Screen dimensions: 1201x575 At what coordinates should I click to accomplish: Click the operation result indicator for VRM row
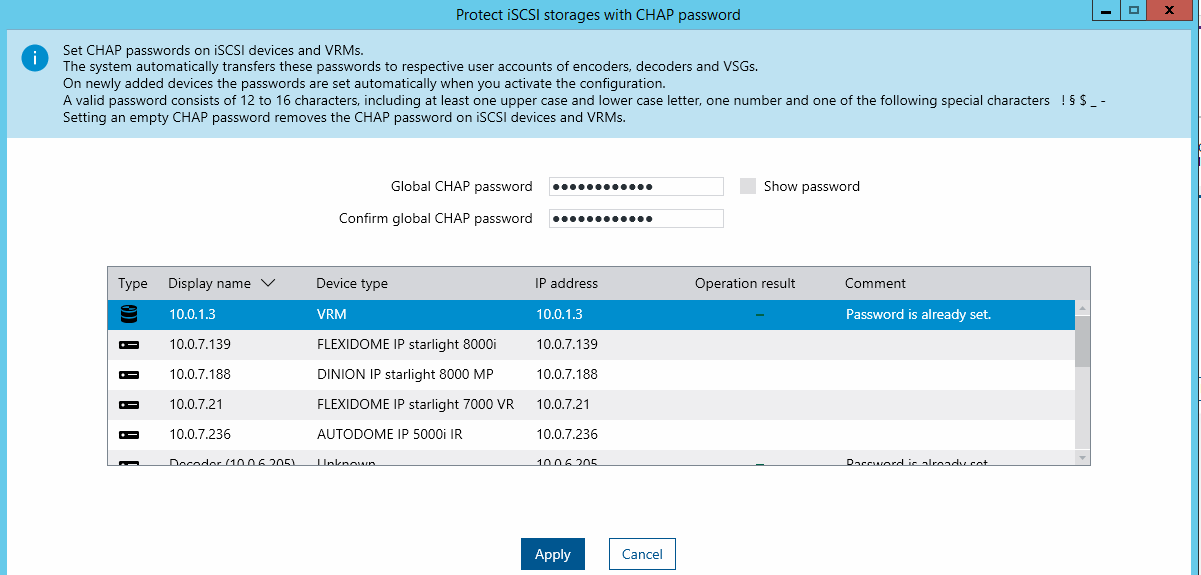[x=760, y=315]
